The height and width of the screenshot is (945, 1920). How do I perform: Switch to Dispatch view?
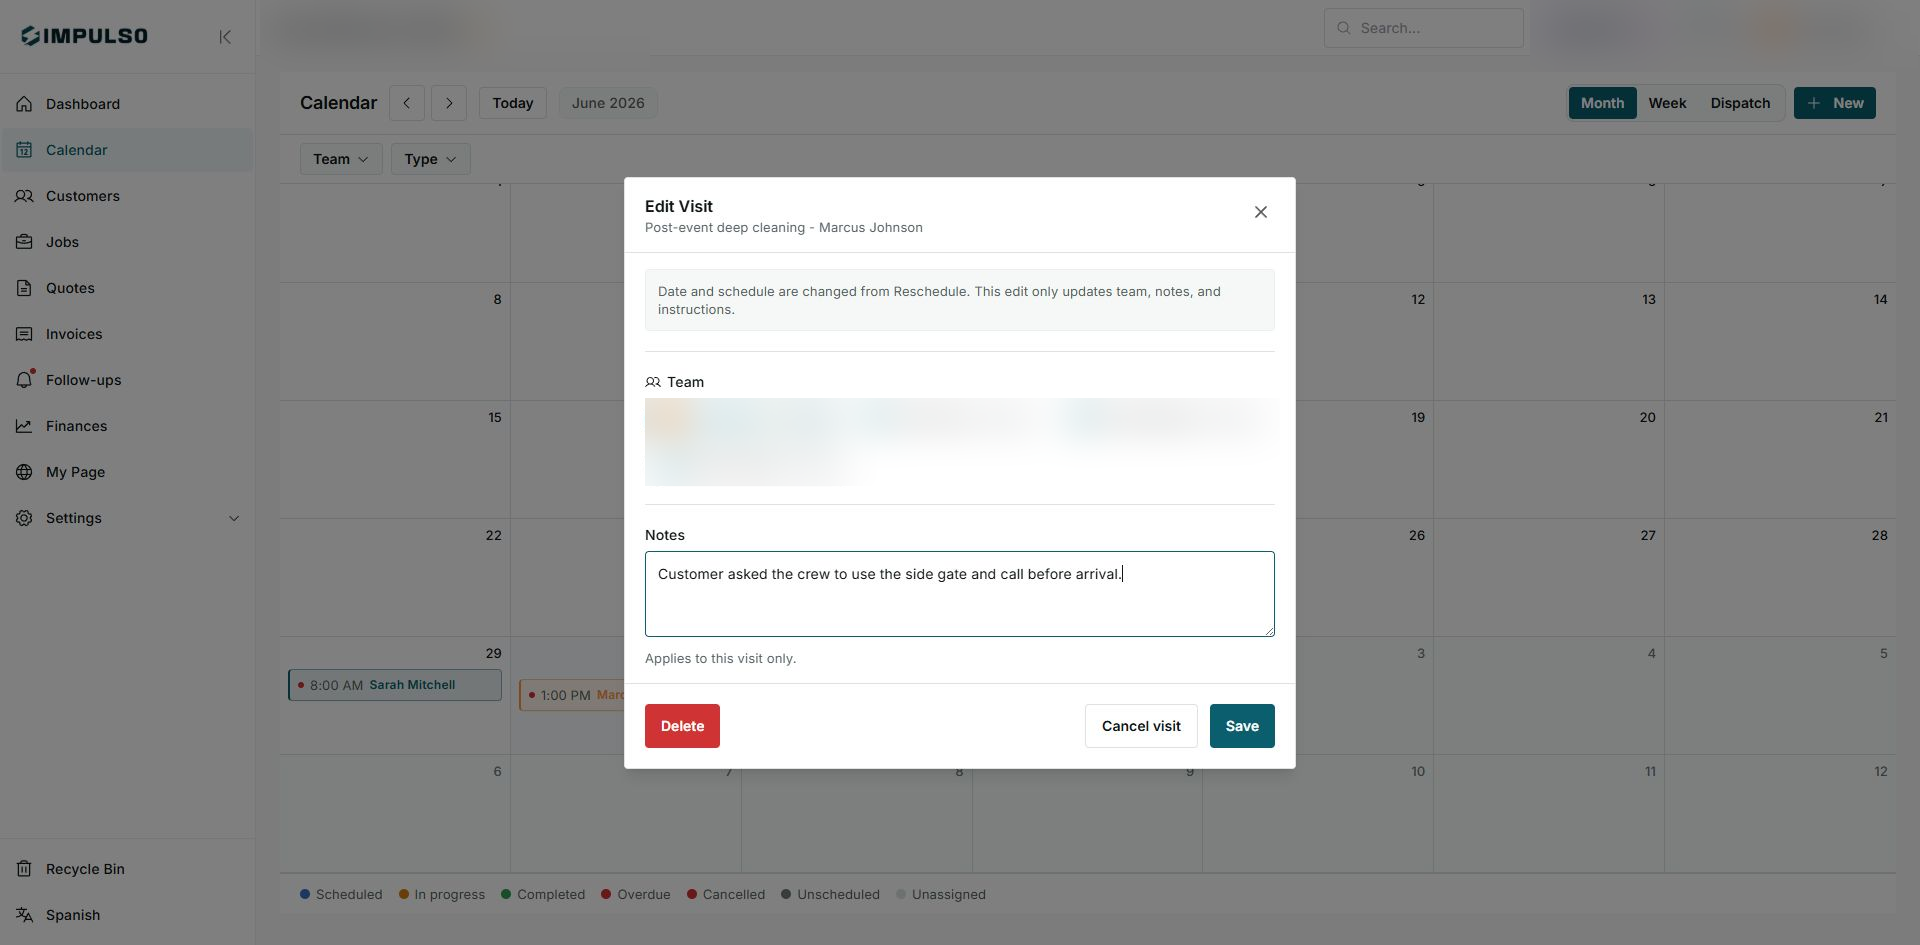(1740, 103)
